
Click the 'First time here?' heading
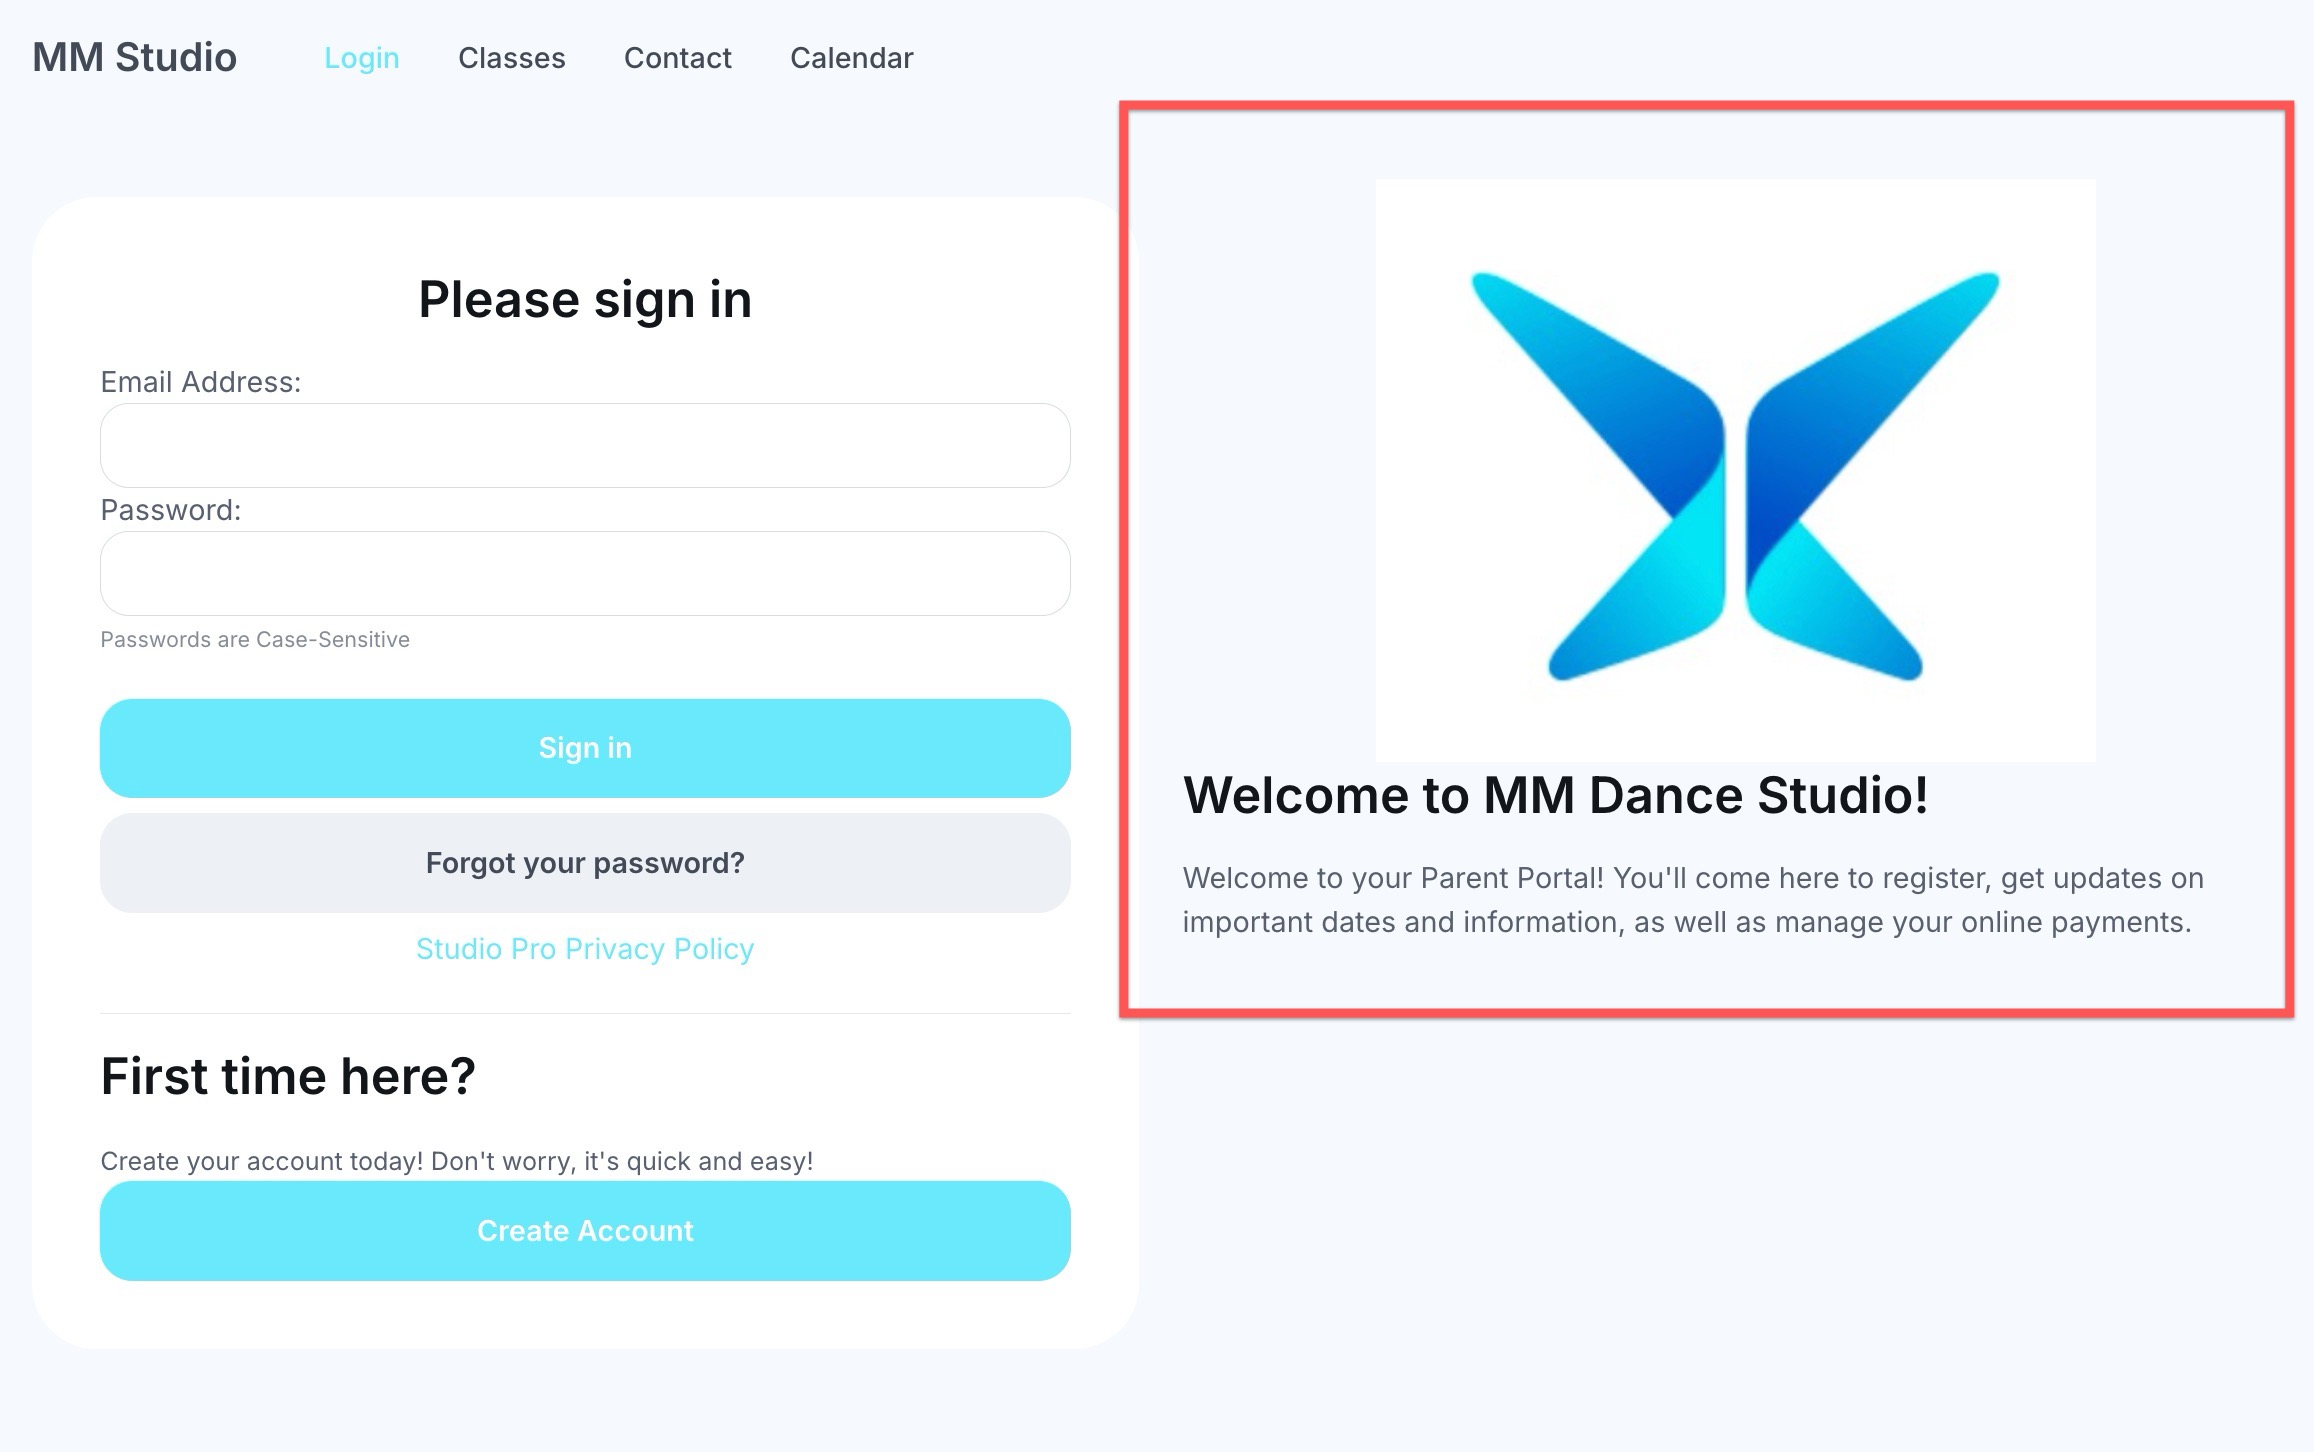tap(288, 1076)
